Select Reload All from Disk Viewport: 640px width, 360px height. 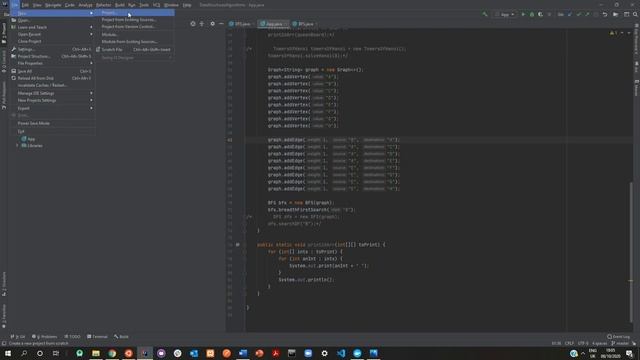[x=53, y=78]
